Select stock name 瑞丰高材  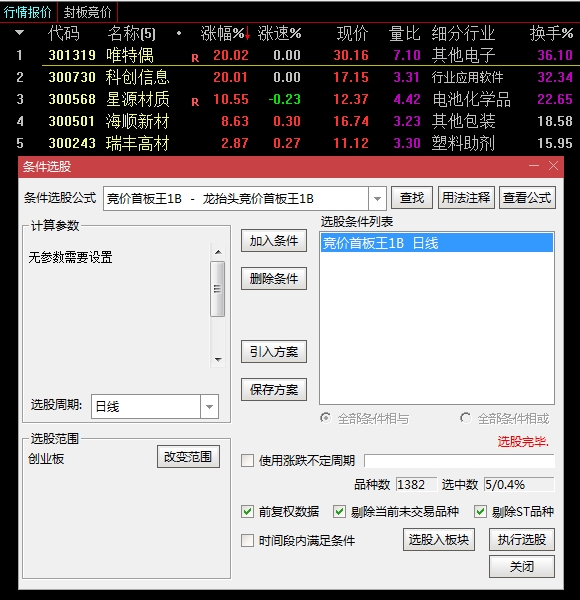coord(137,143)
